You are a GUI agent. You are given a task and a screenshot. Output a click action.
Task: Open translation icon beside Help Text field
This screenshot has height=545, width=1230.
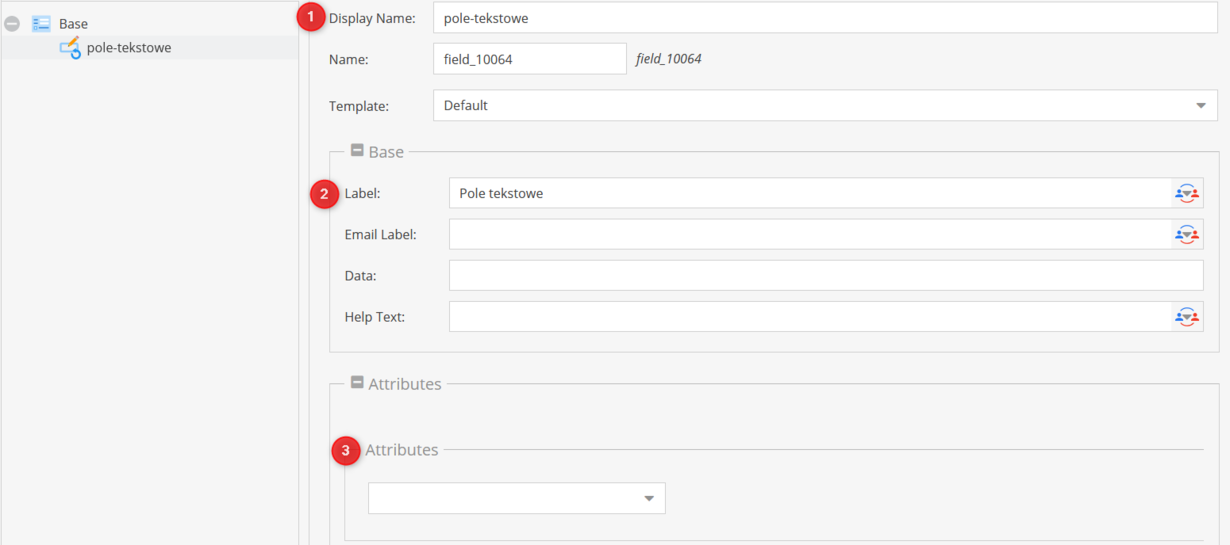tap(1187, 316)
